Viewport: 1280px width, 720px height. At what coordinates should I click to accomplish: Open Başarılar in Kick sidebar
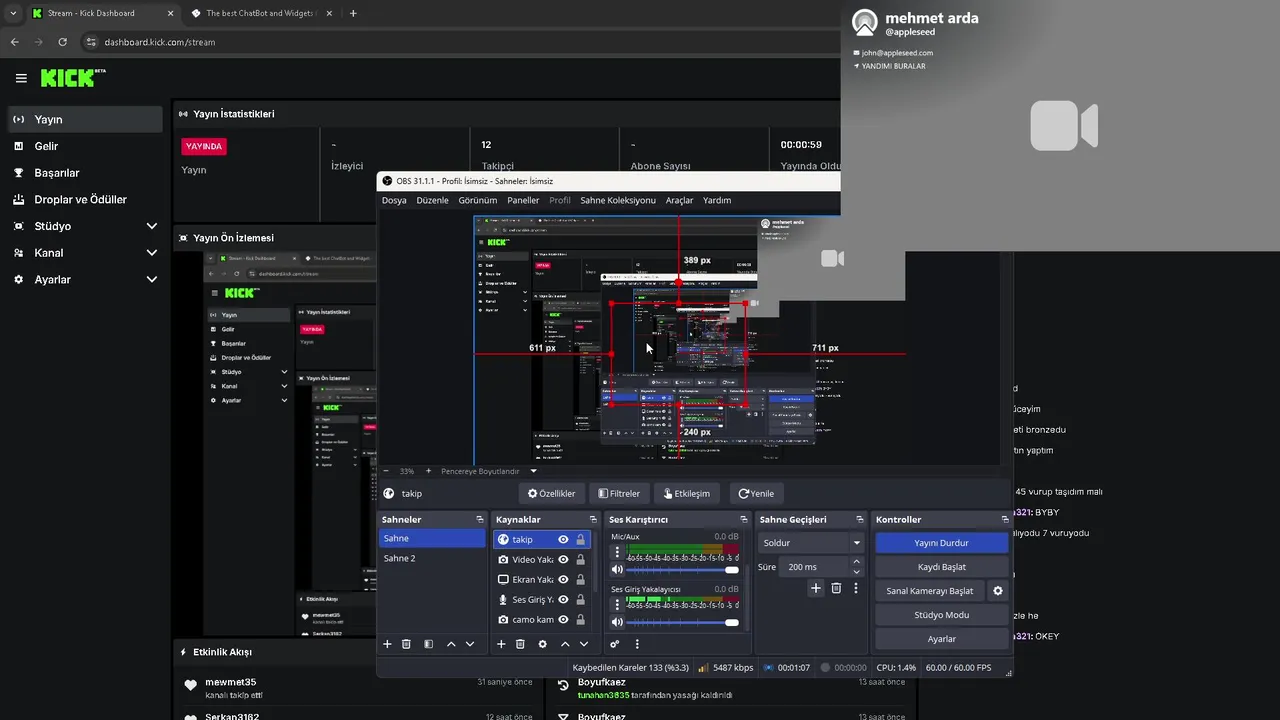tap(85, 173)
